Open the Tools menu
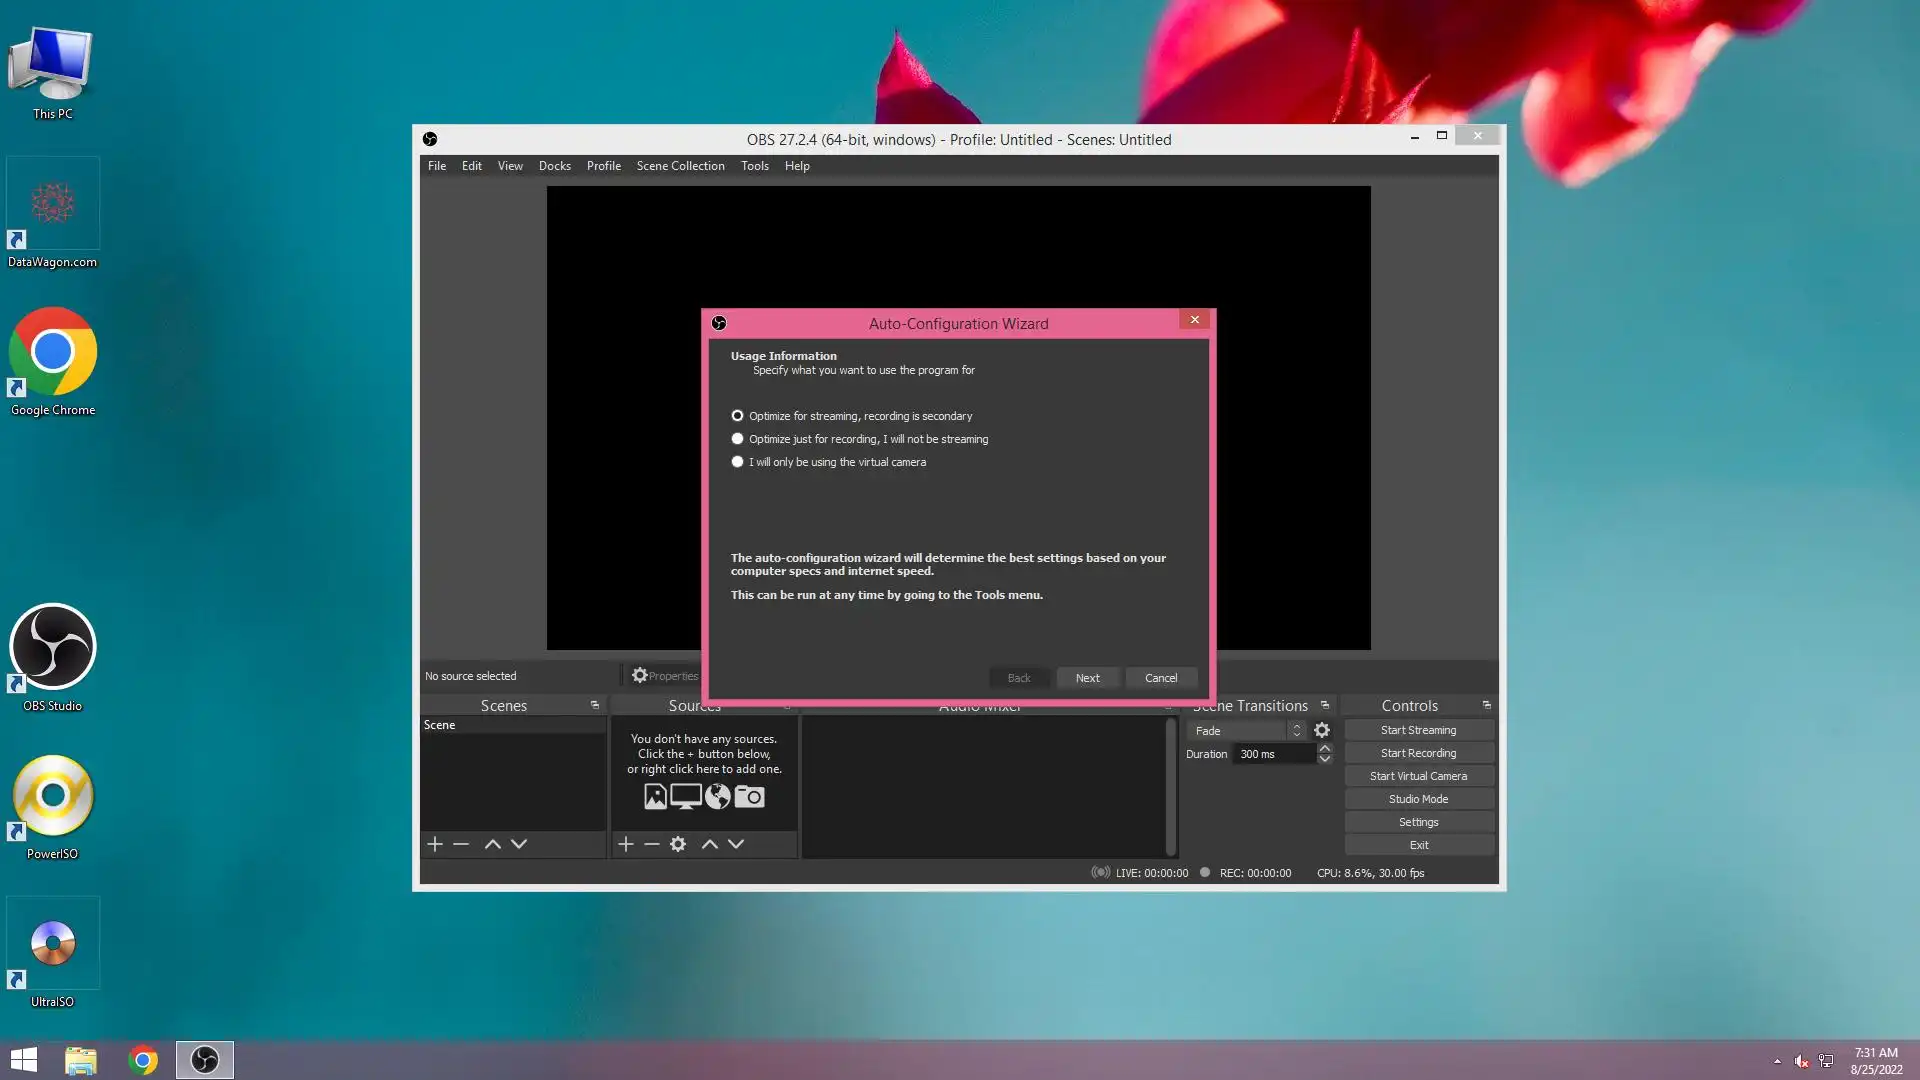 tap(754, 166)
